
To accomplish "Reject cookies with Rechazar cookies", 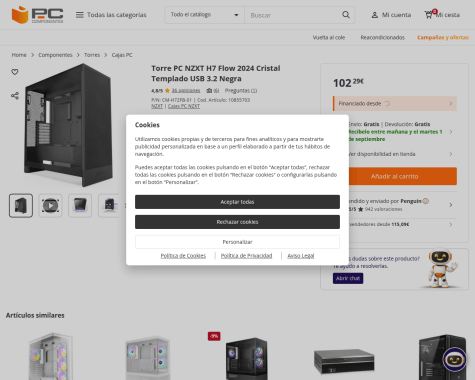I will pos(237,222).
